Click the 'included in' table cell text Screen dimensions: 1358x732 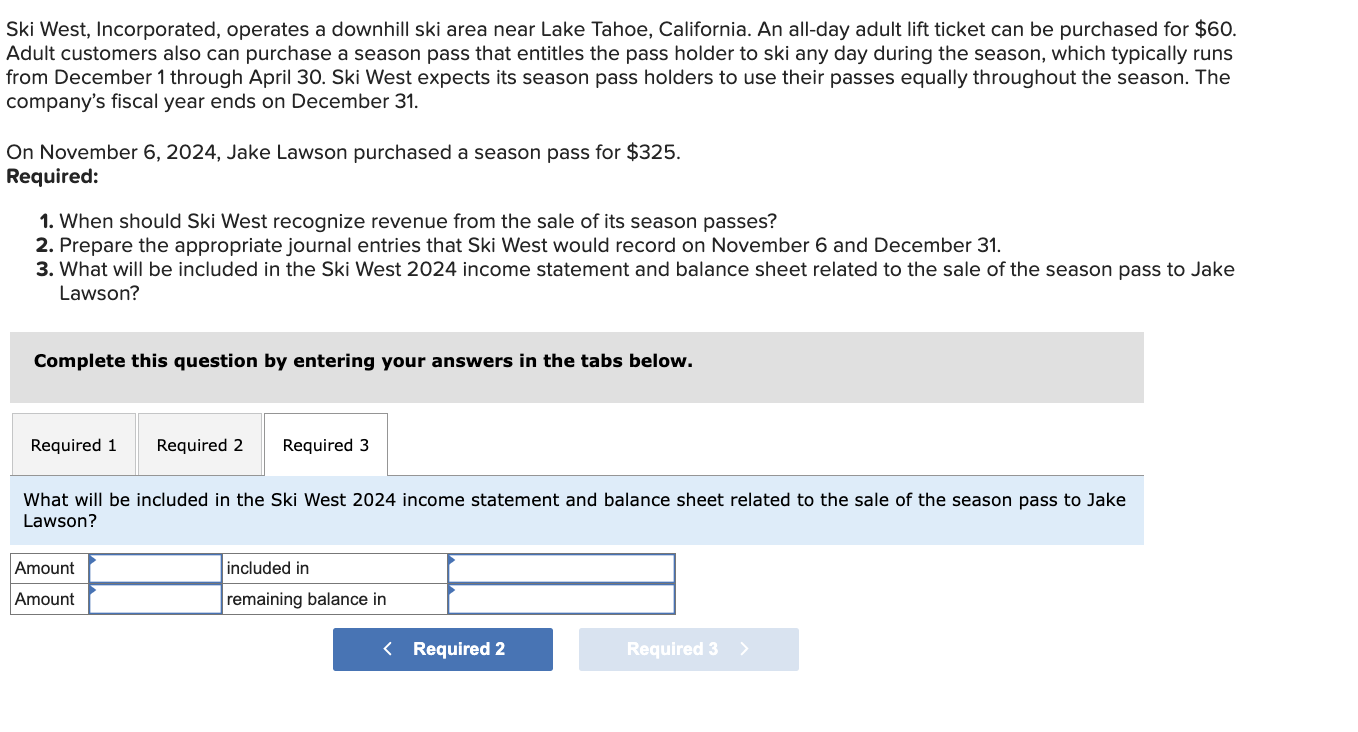pyautogui.click(x=265, y=568)
